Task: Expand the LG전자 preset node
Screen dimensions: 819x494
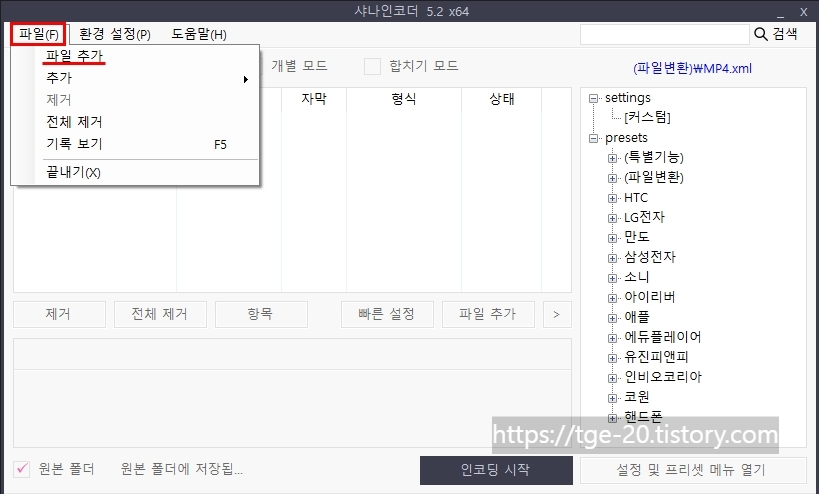Action: (612, 218)
